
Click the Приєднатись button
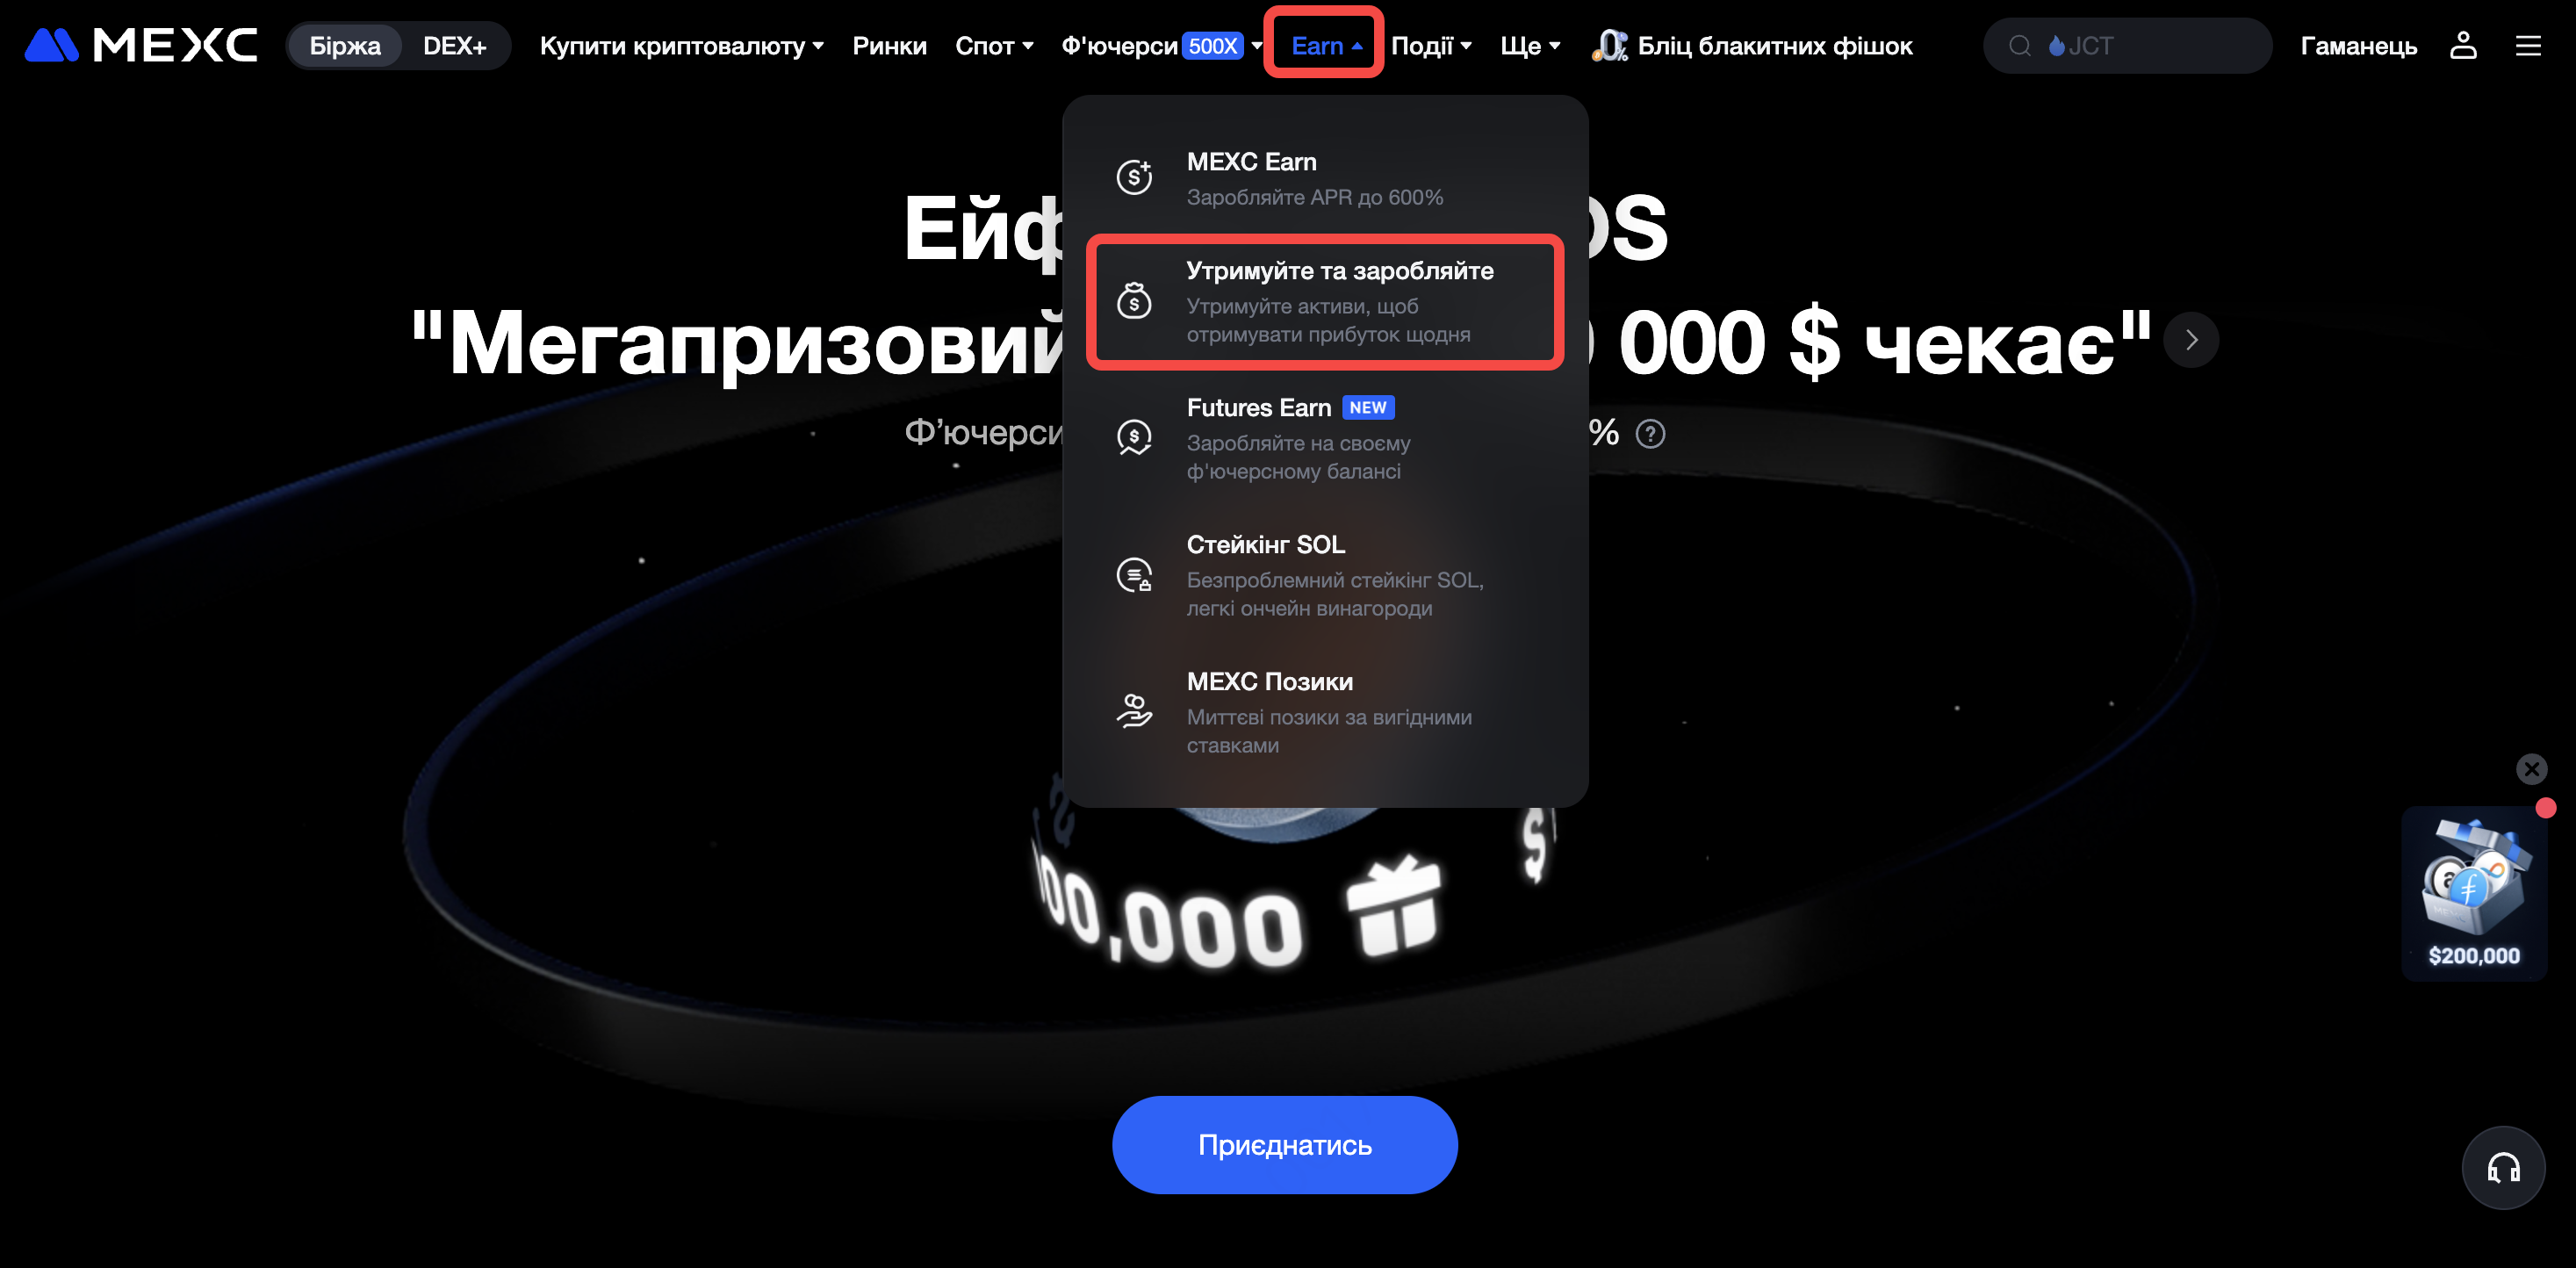1284,1144
